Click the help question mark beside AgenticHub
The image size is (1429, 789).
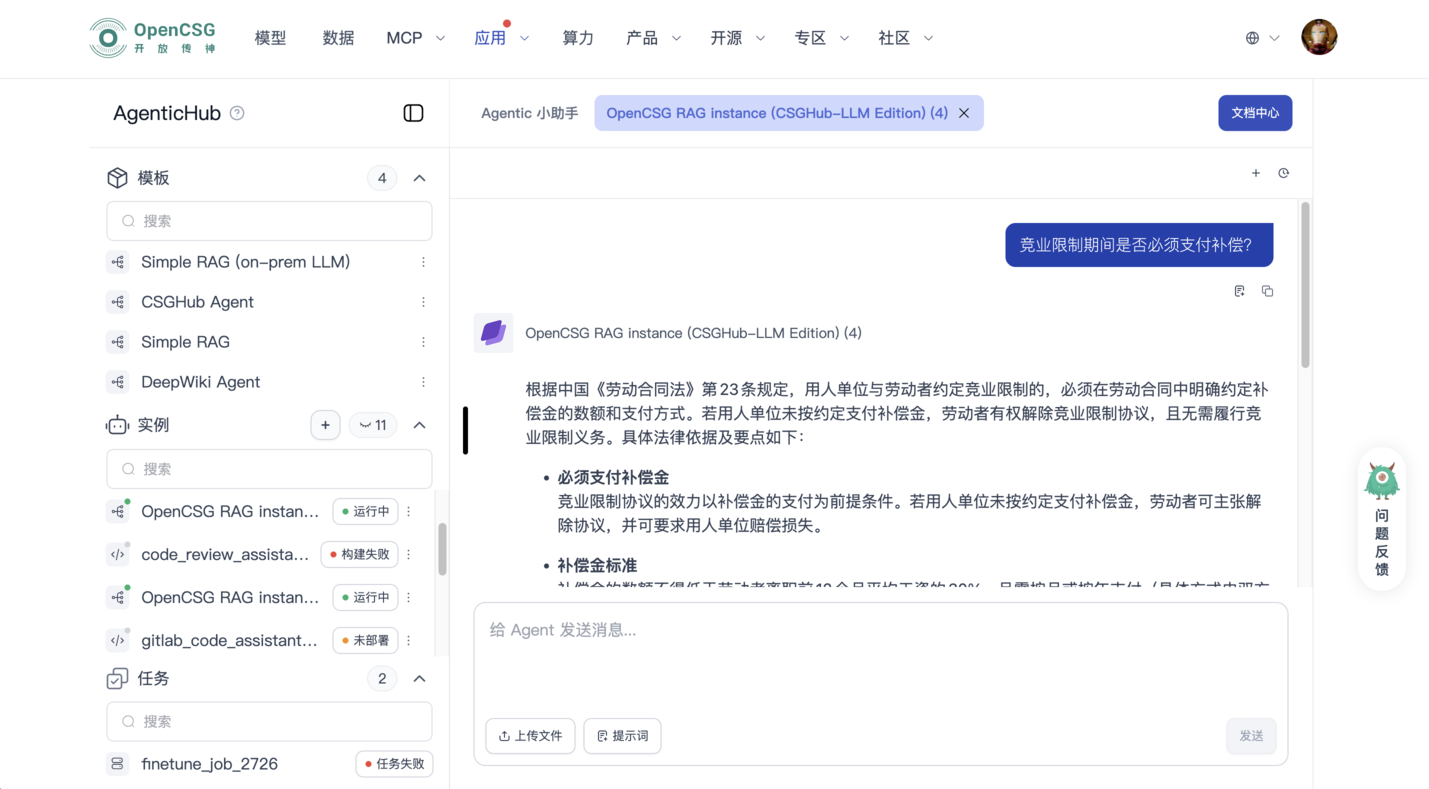pos(237,113)
